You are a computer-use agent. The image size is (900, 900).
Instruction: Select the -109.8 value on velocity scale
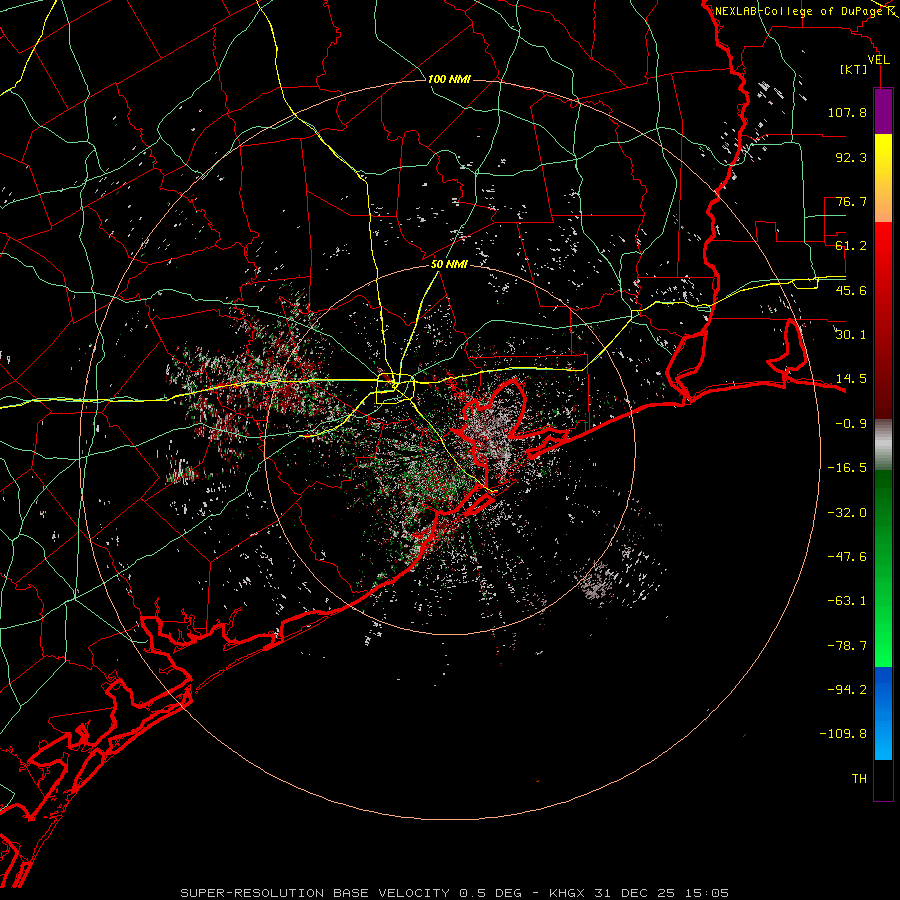pyautogui.click(x=843, y=734)
